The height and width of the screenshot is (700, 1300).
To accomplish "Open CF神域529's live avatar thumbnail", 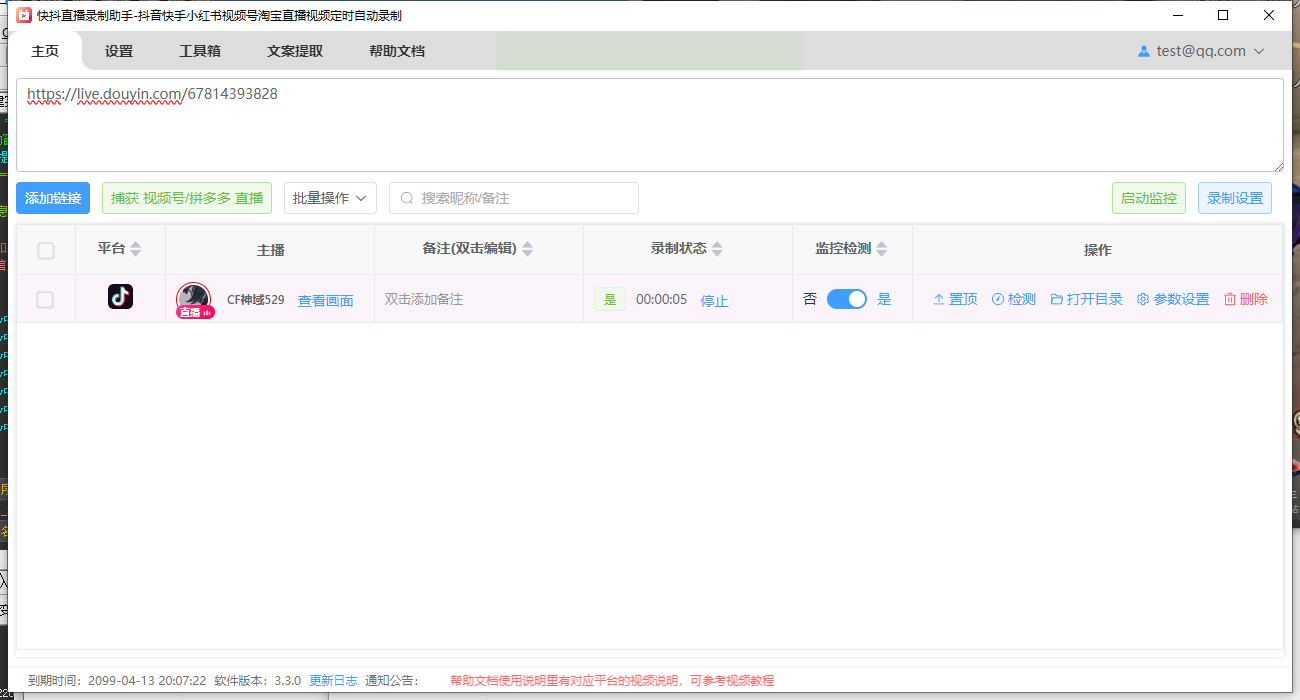I will [x=193, y=297].
